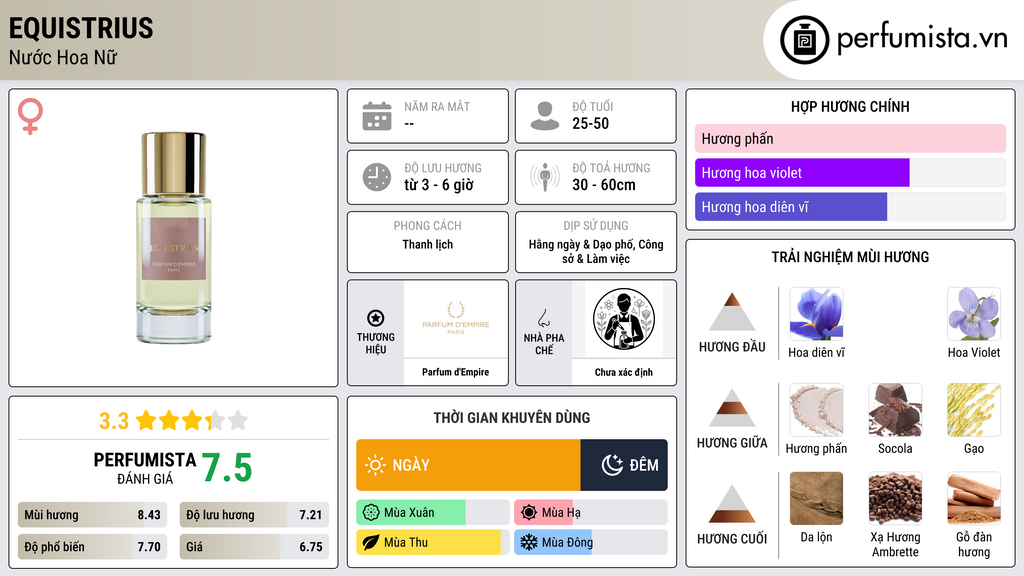Click the perfumista.vn perfume bottle logo icon
Image resolution: width=1024 pixels, height=576 pixels.
tap(804, 40)
